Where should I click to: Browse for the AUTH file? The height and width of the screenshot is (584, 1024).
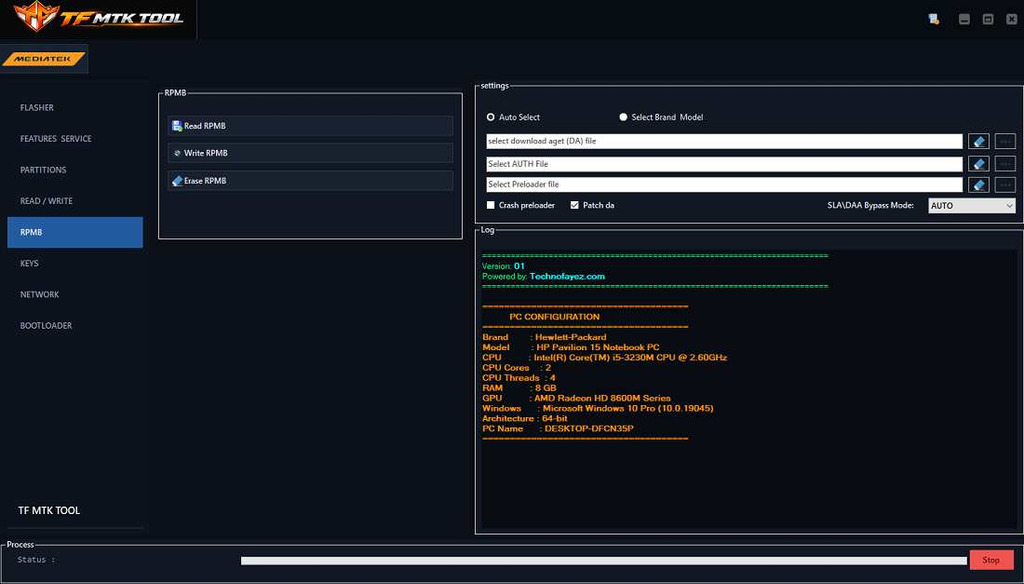(1005, 164)
